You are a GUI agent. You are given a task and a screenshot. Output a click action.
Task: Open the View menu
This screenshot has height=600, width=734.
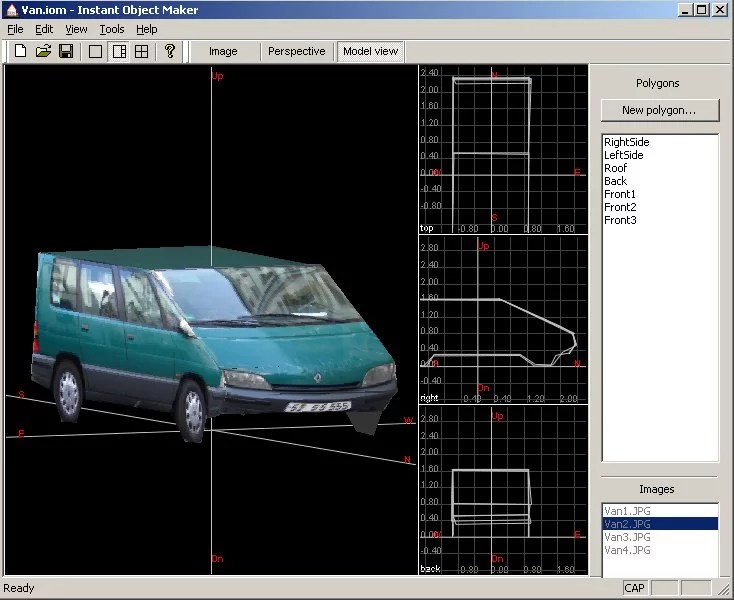pyautogui.click(x=76, y=29)
